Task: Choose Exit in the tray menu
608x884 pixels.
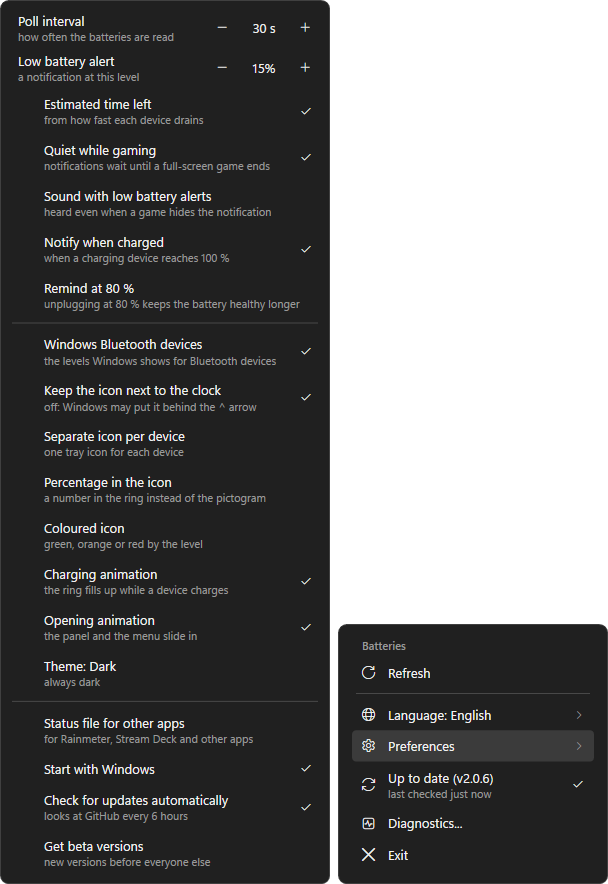Action: [x=473, y=855]
